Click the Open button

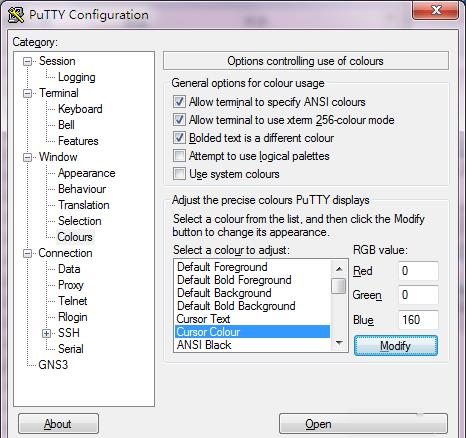pos(363,424)
